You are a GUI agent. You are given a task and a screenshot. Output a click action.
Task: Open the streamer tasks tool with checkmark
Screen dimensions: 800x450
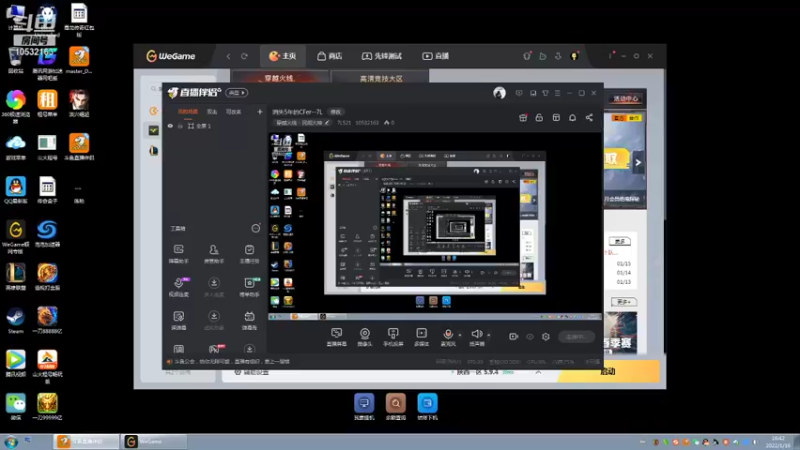[249, 254]
